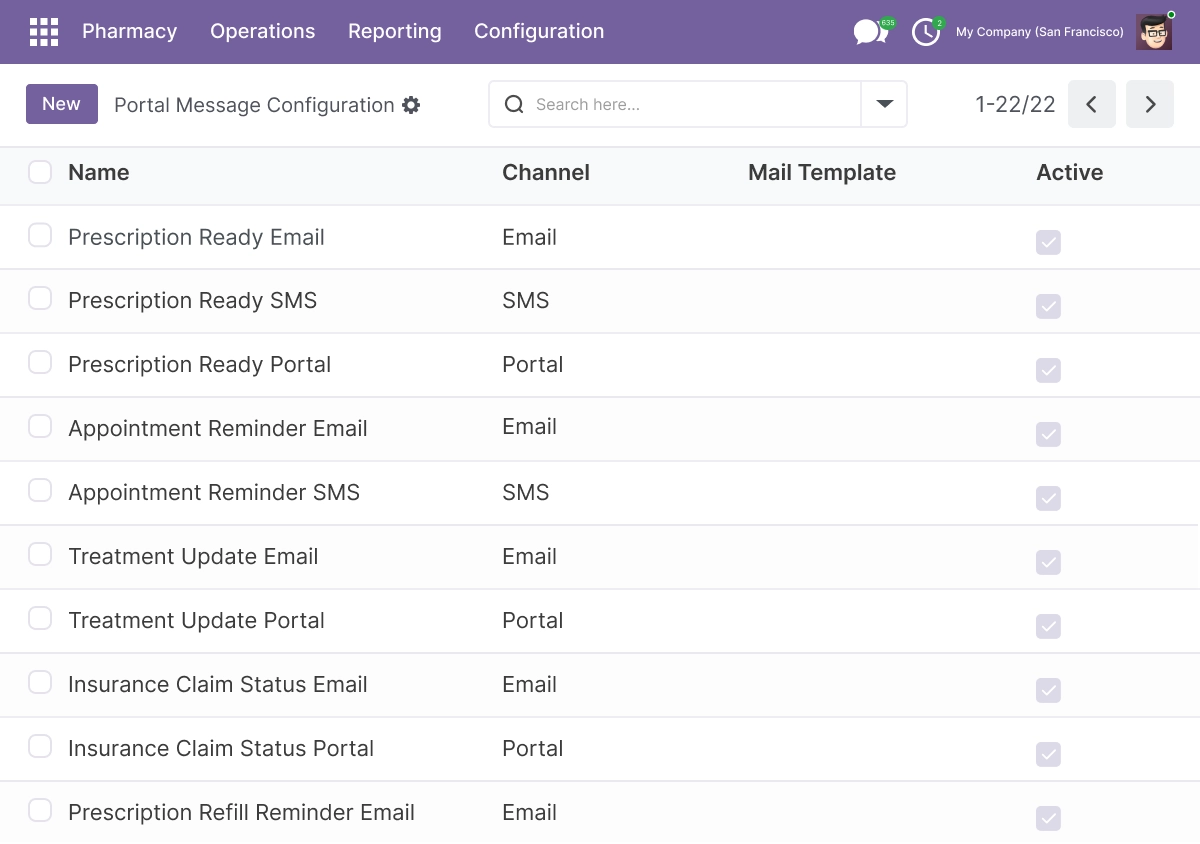The width and height of the screenshot is (1200, 844).
Task: Select Prescription Ready Portal row checkbox
Action: 40,362
